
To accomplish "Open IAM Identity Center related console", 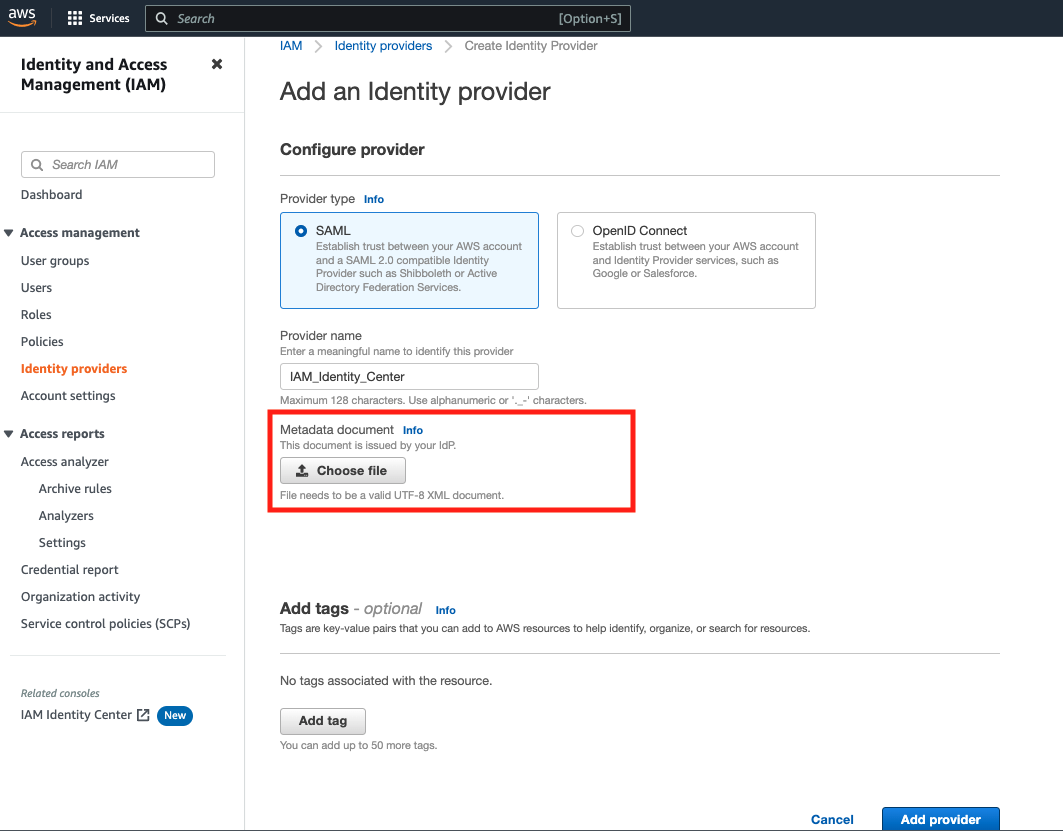I will coord(76,714).
